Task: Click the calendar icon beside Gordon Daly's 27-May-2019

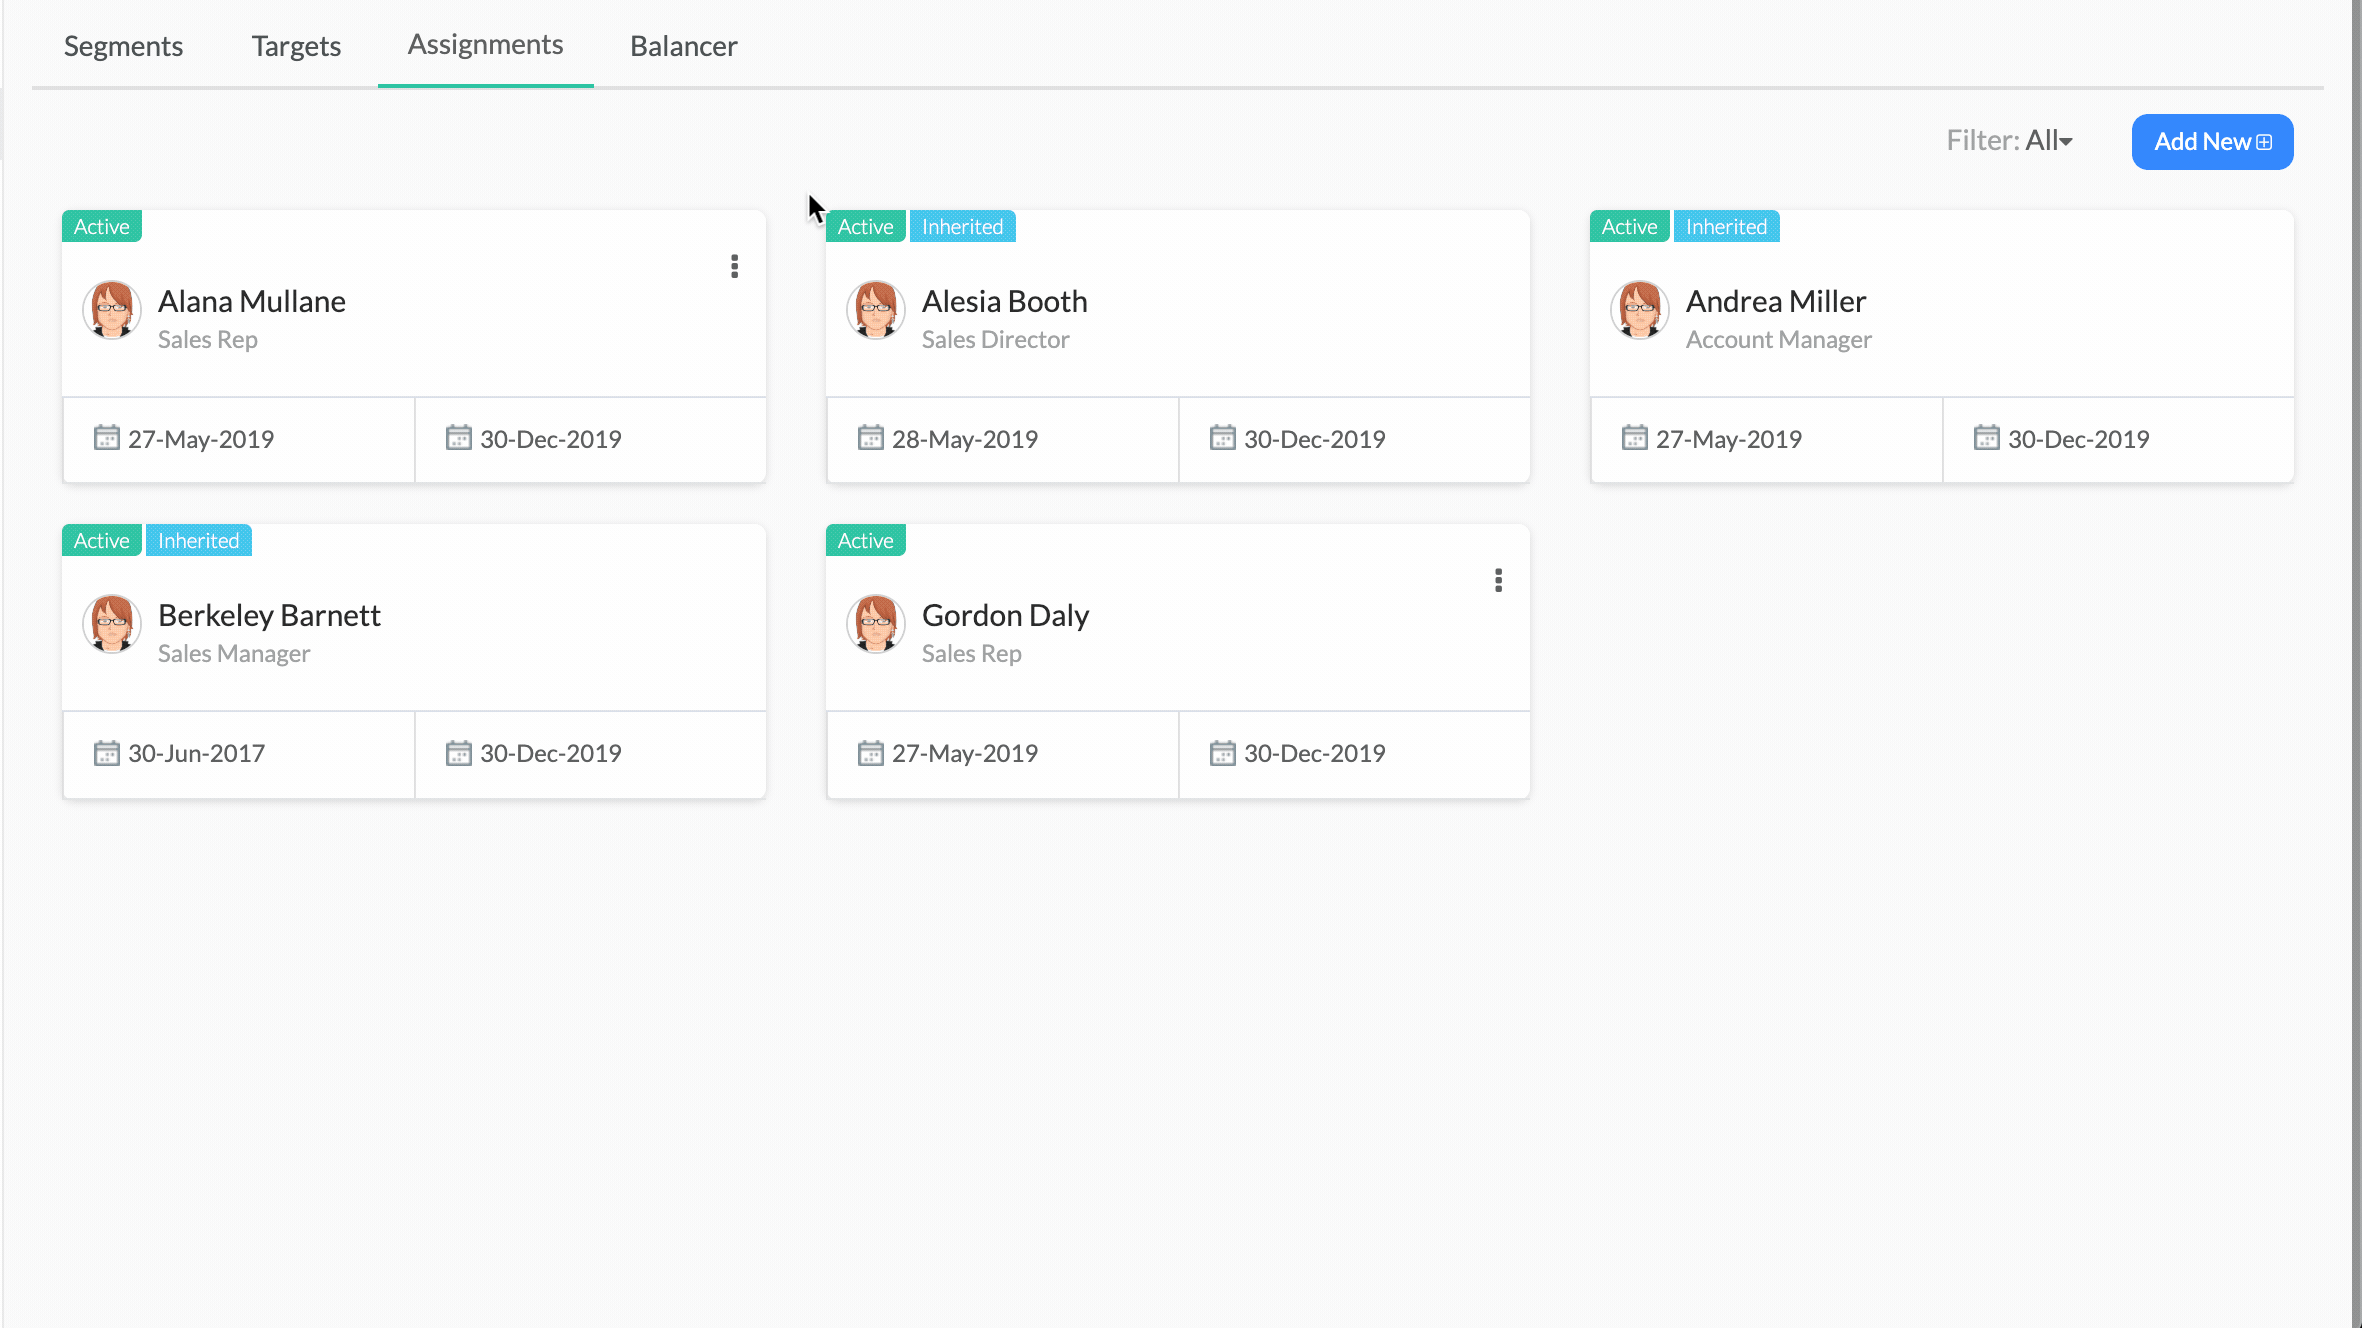Action: click(x=871, y=752)
